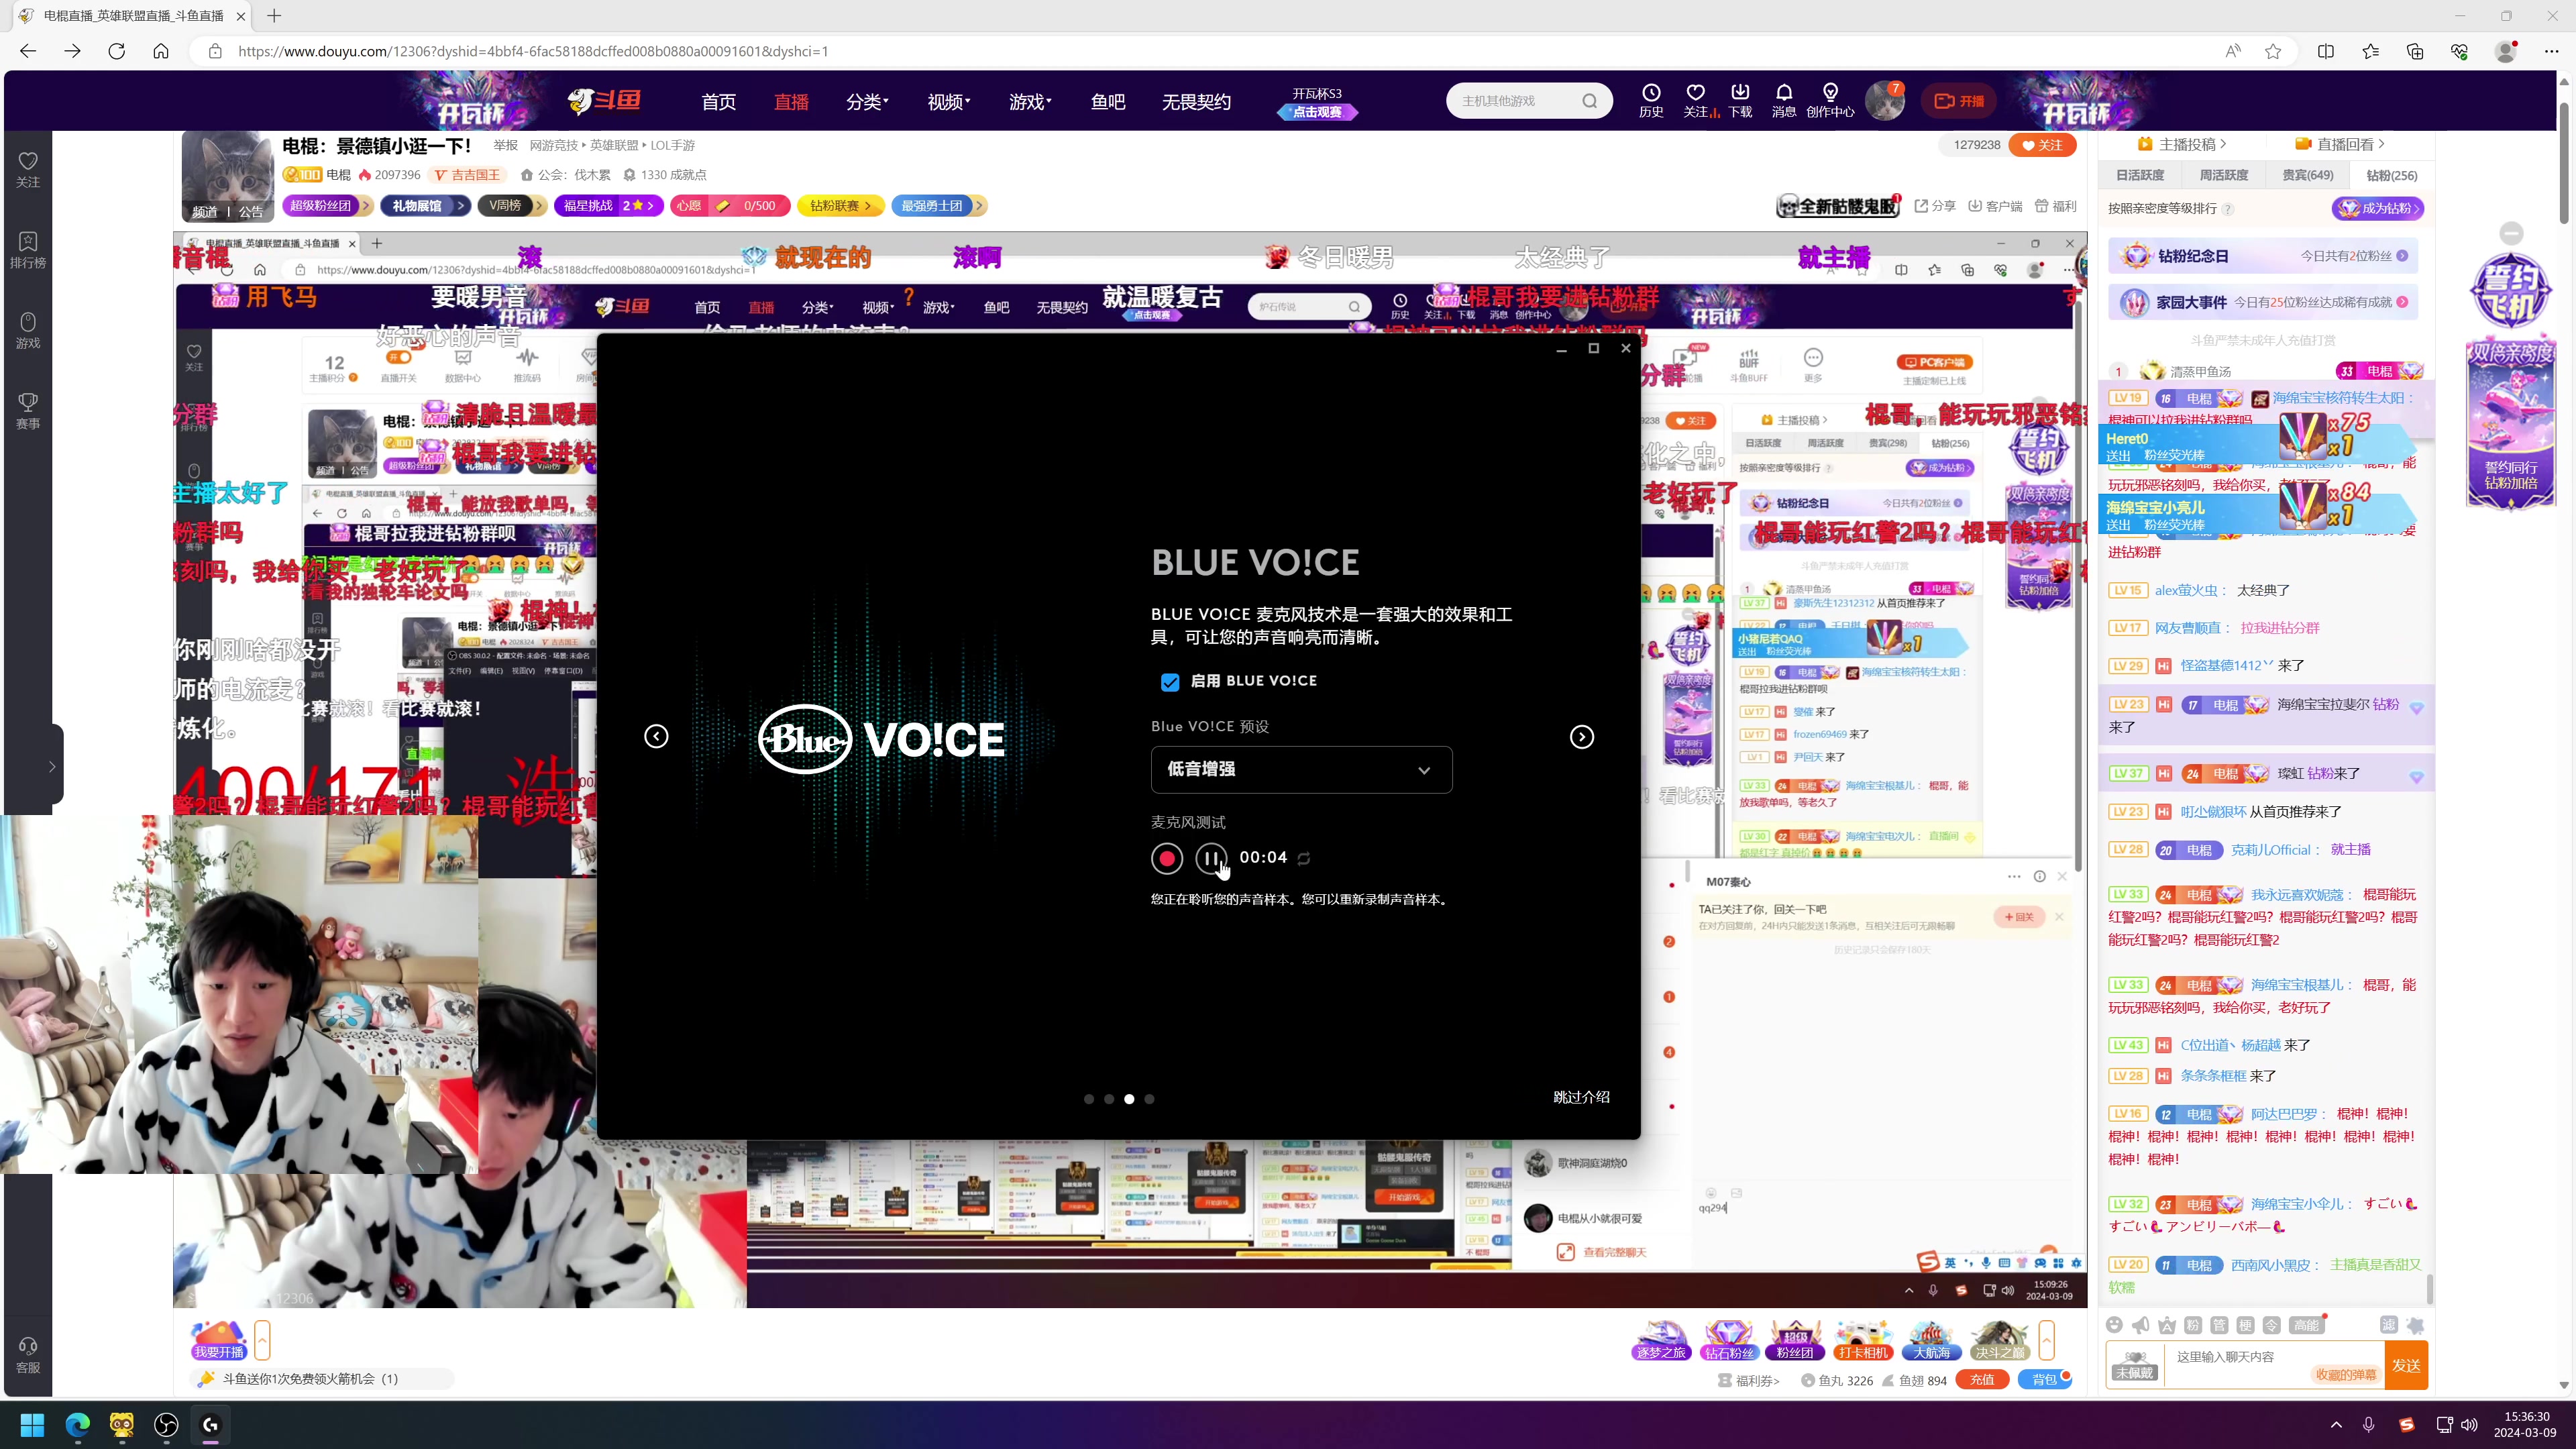Image resolution: width=2576 pixels, height=1449 pixels.
Task: Open the 消息 bell notifications icon
Action: (x=1784, y=100)
